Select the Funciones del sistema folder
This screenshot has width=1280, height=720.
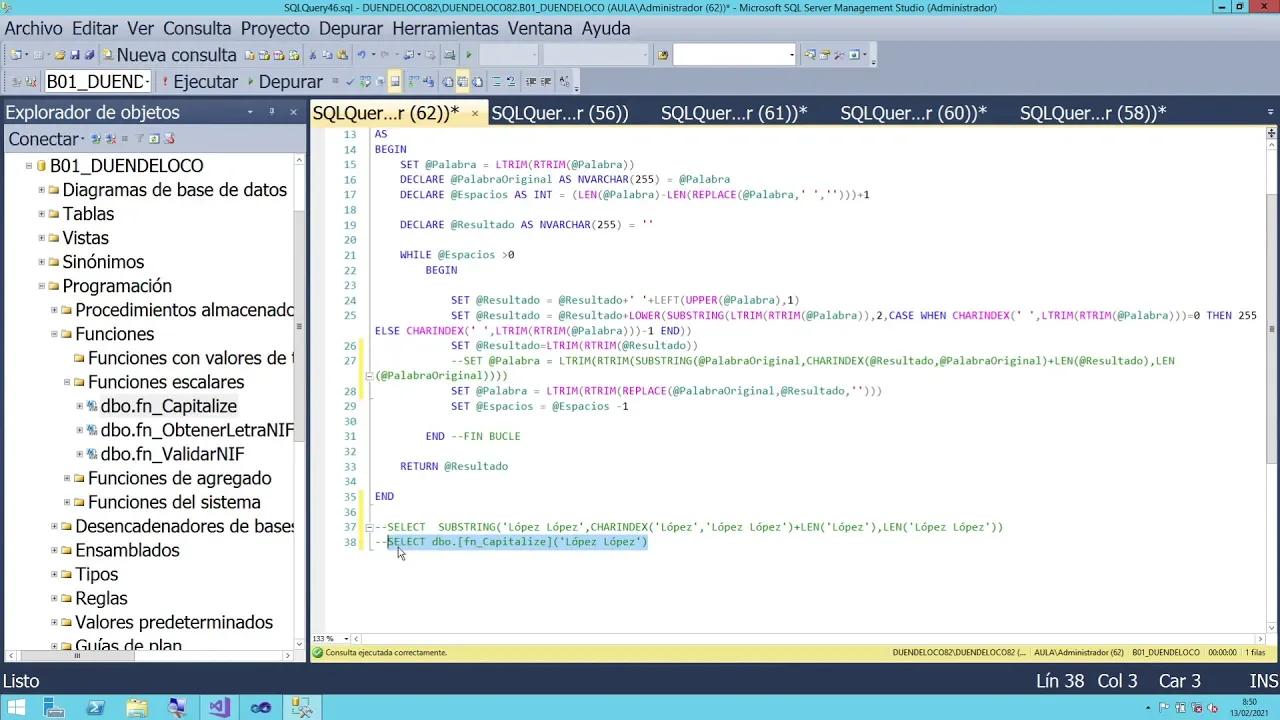(174, 502)
